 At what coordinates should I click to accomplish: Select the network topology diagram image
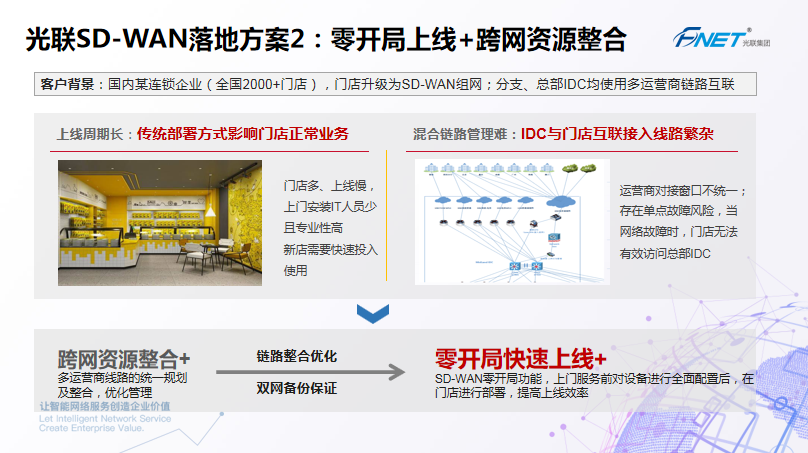pyautogui.click(x=512, y=222)
